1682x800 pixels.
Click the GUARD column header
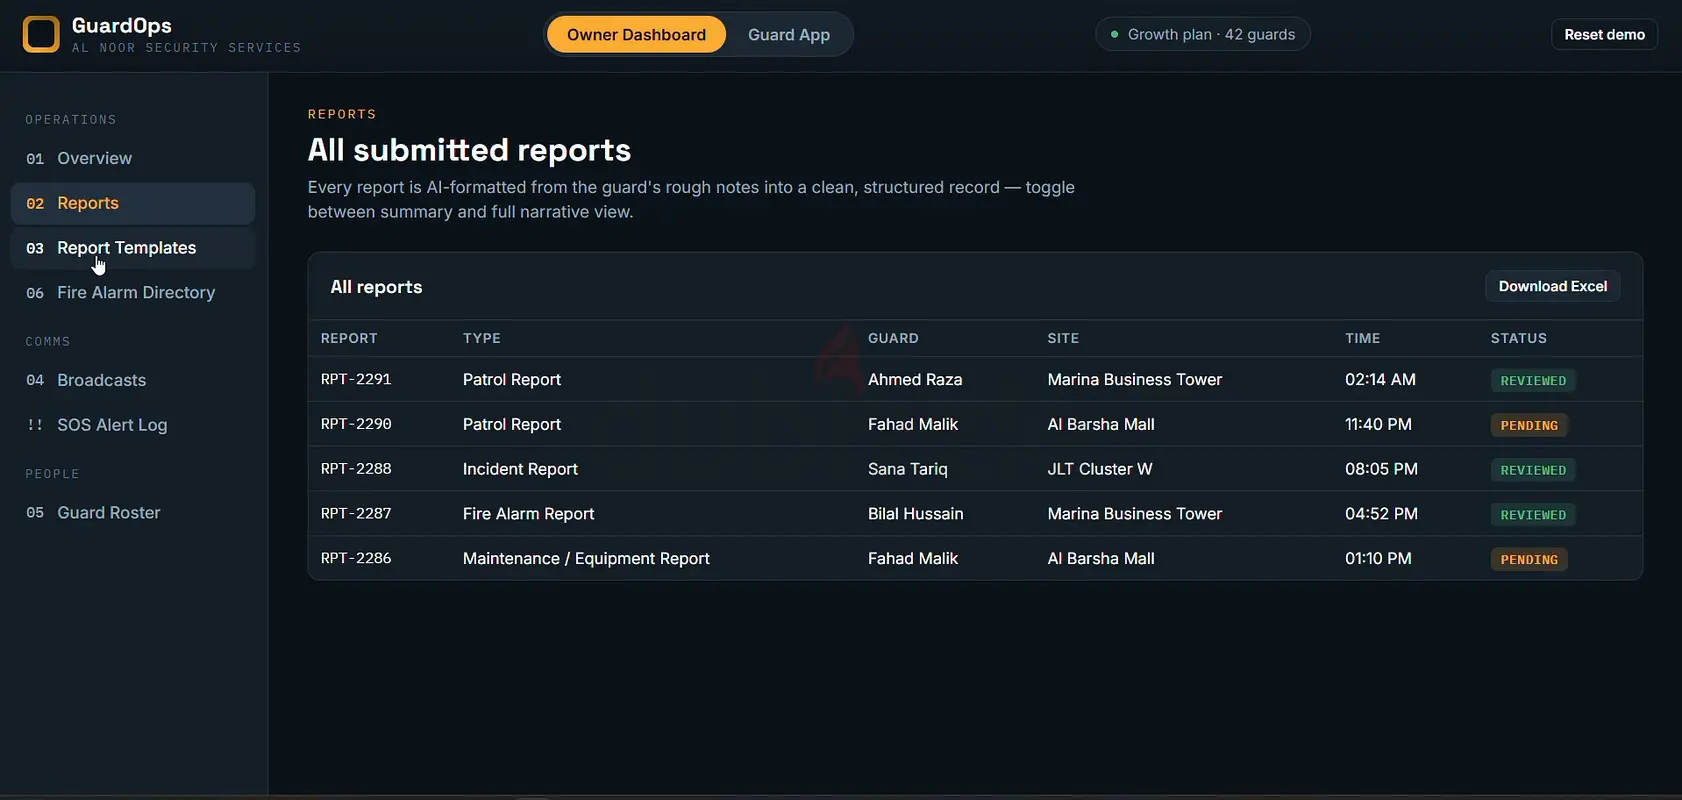(x=893, y=338)
